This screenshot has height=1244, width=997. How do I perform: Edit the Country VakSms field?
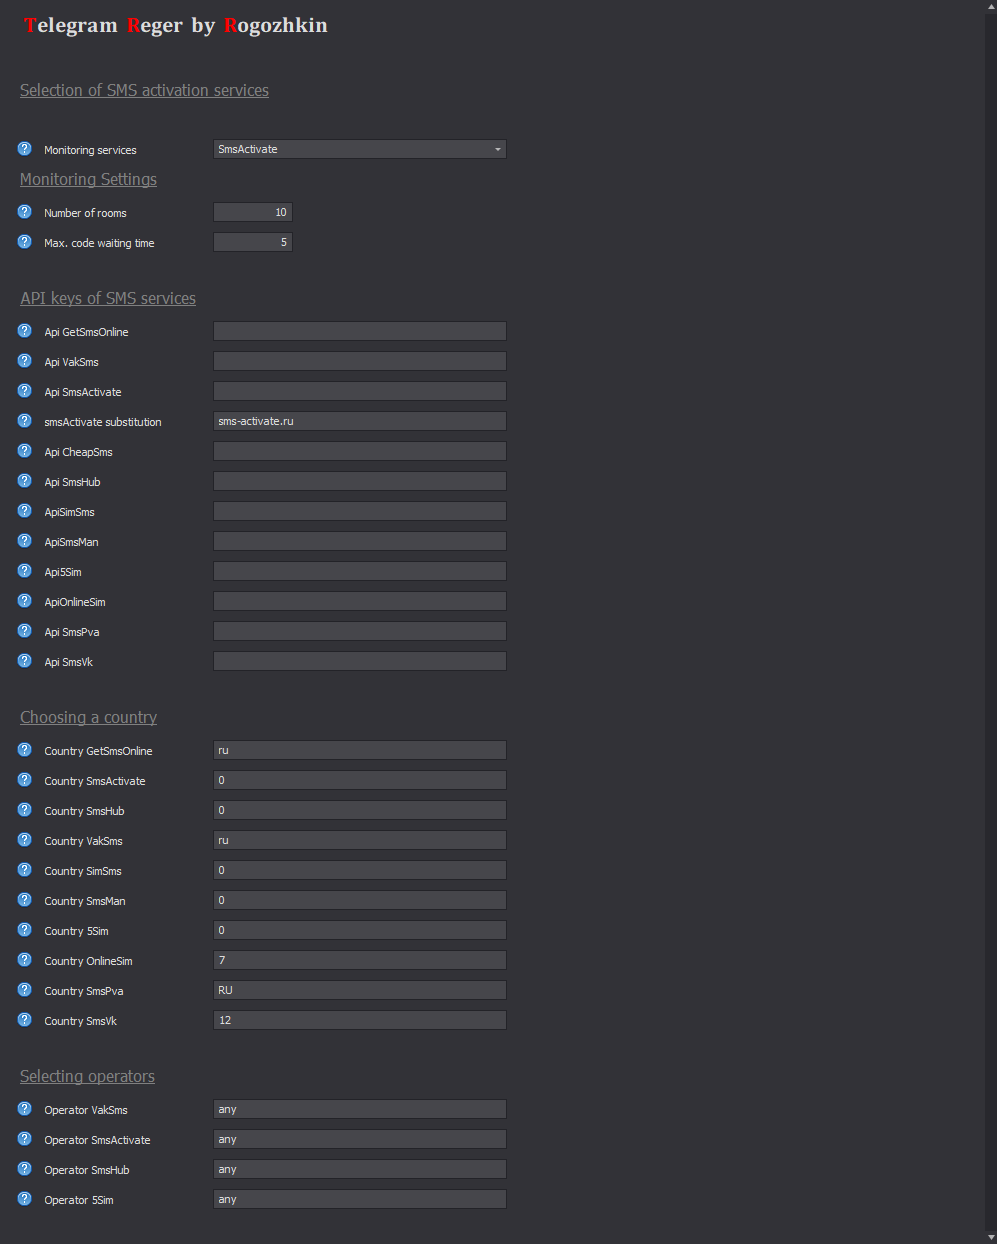point(360,840)
